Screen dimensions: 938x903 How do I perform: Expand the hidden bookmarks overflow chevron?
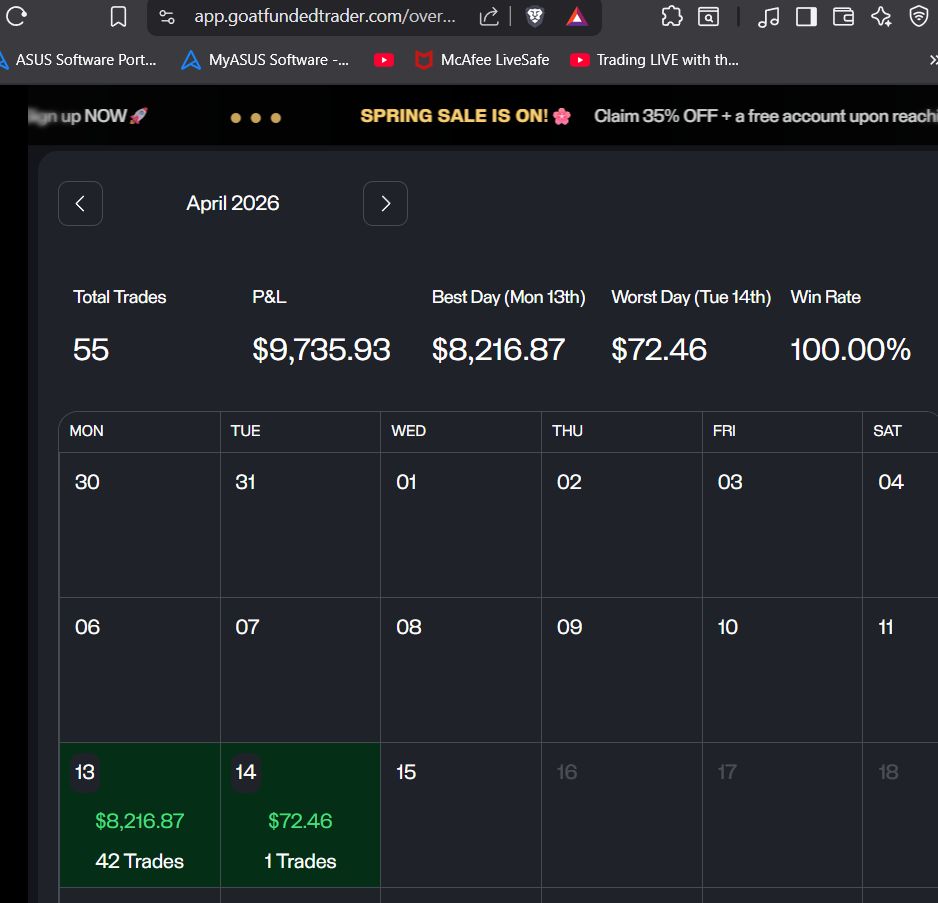[932, 60]
